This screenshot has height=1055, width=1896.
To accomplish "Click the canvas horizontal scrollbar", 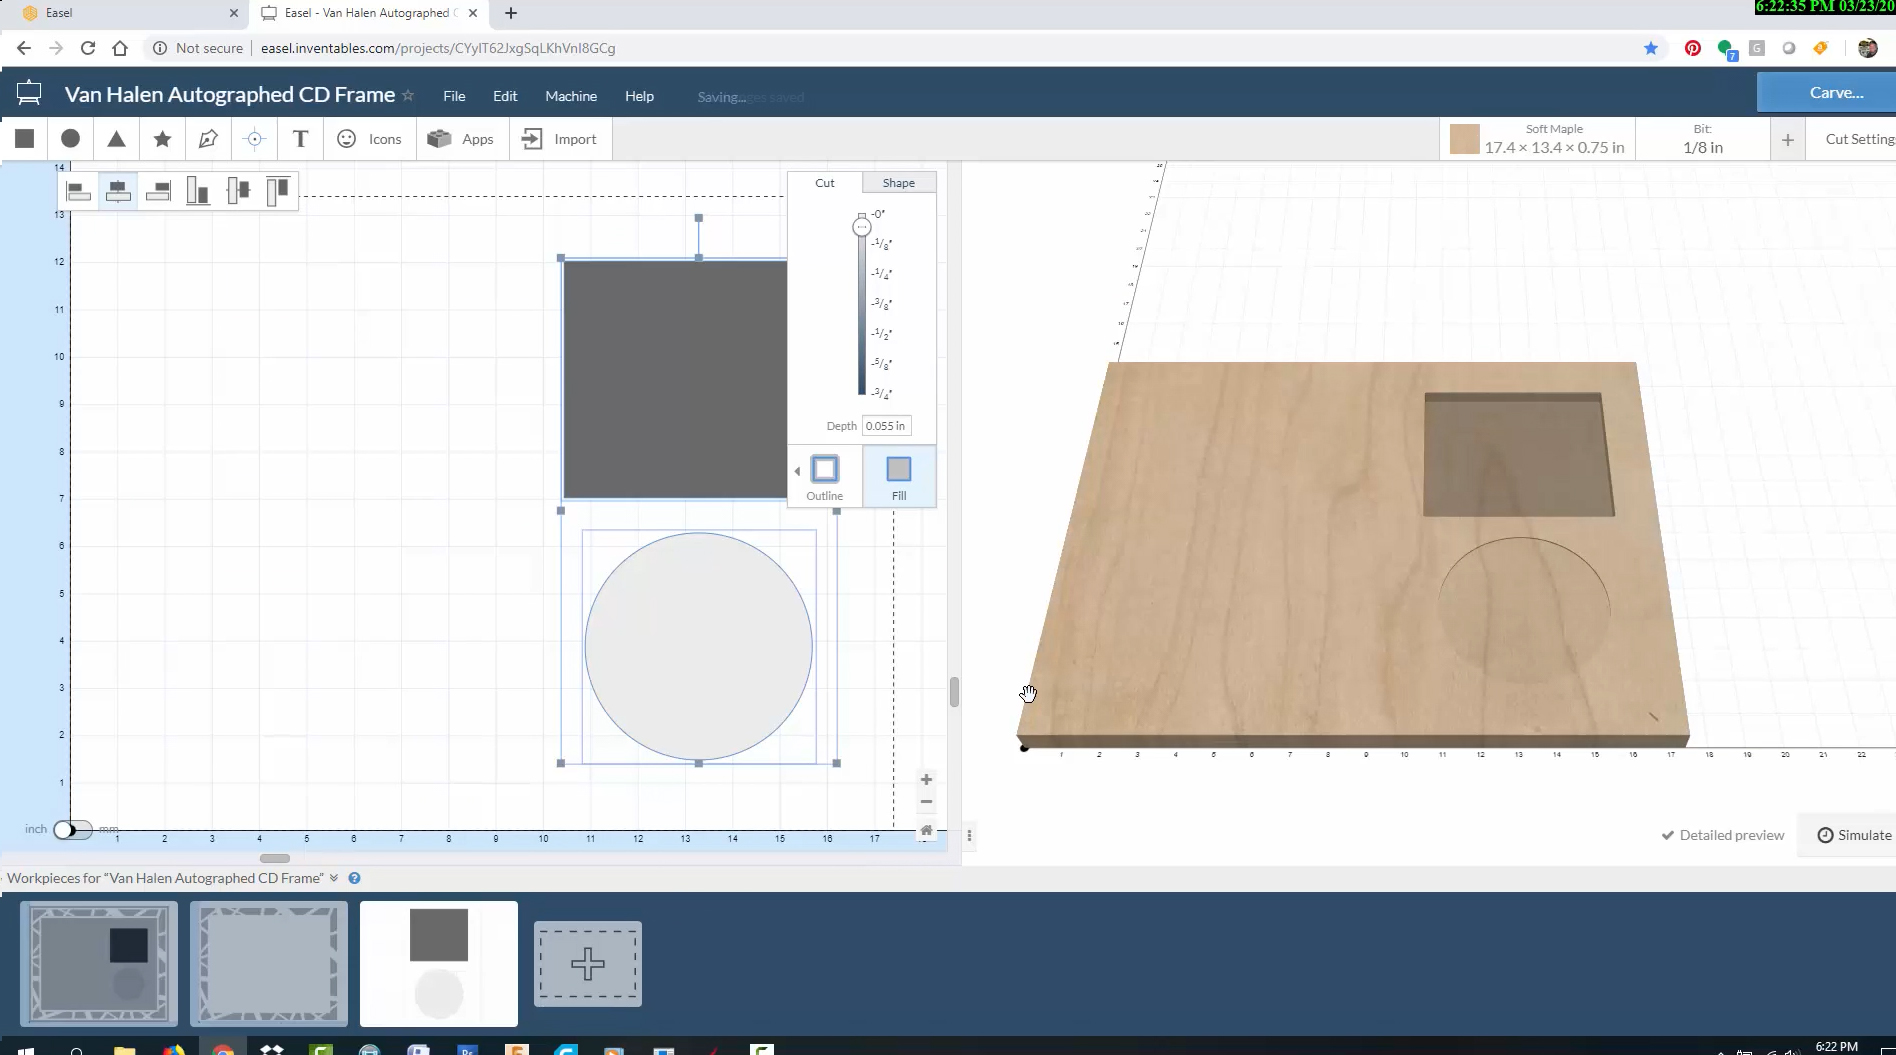I will [x=275, y=858].
